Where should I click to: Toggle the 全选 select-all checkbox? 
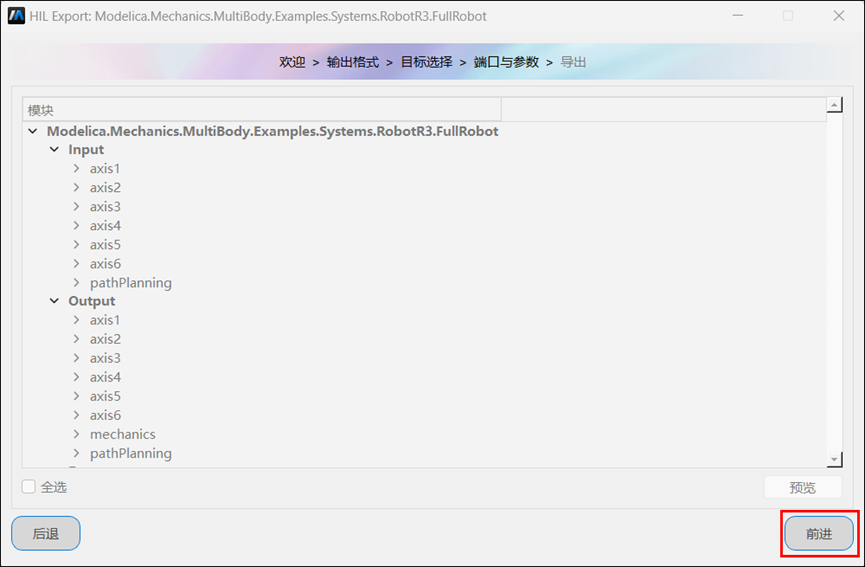[x=29, y=486]
